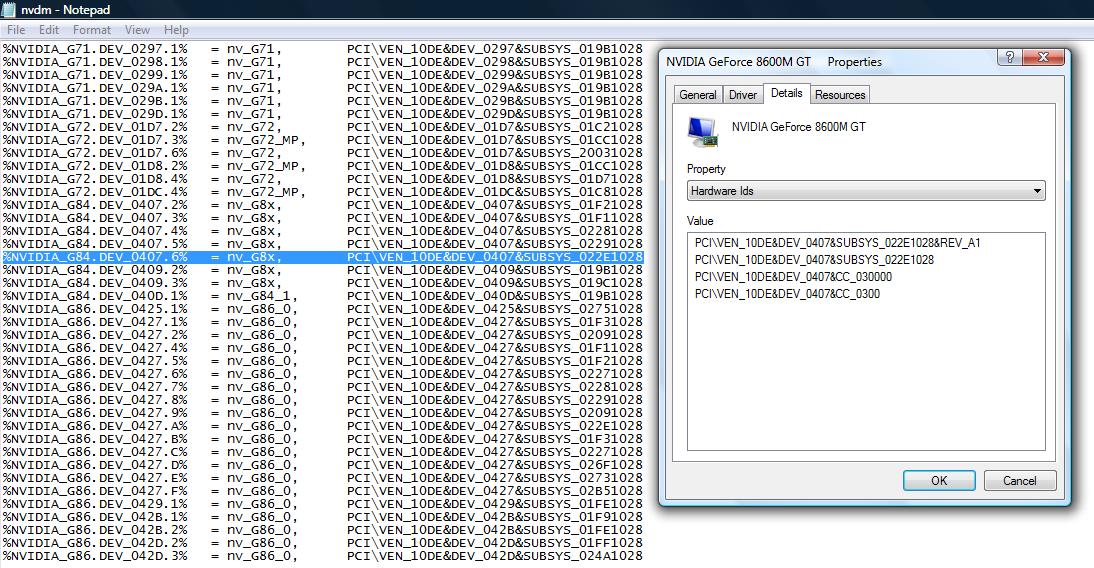
Task: Click the line starting %NVIDIA_G72.DEV_01D7.2%
Action: point(322,127)
